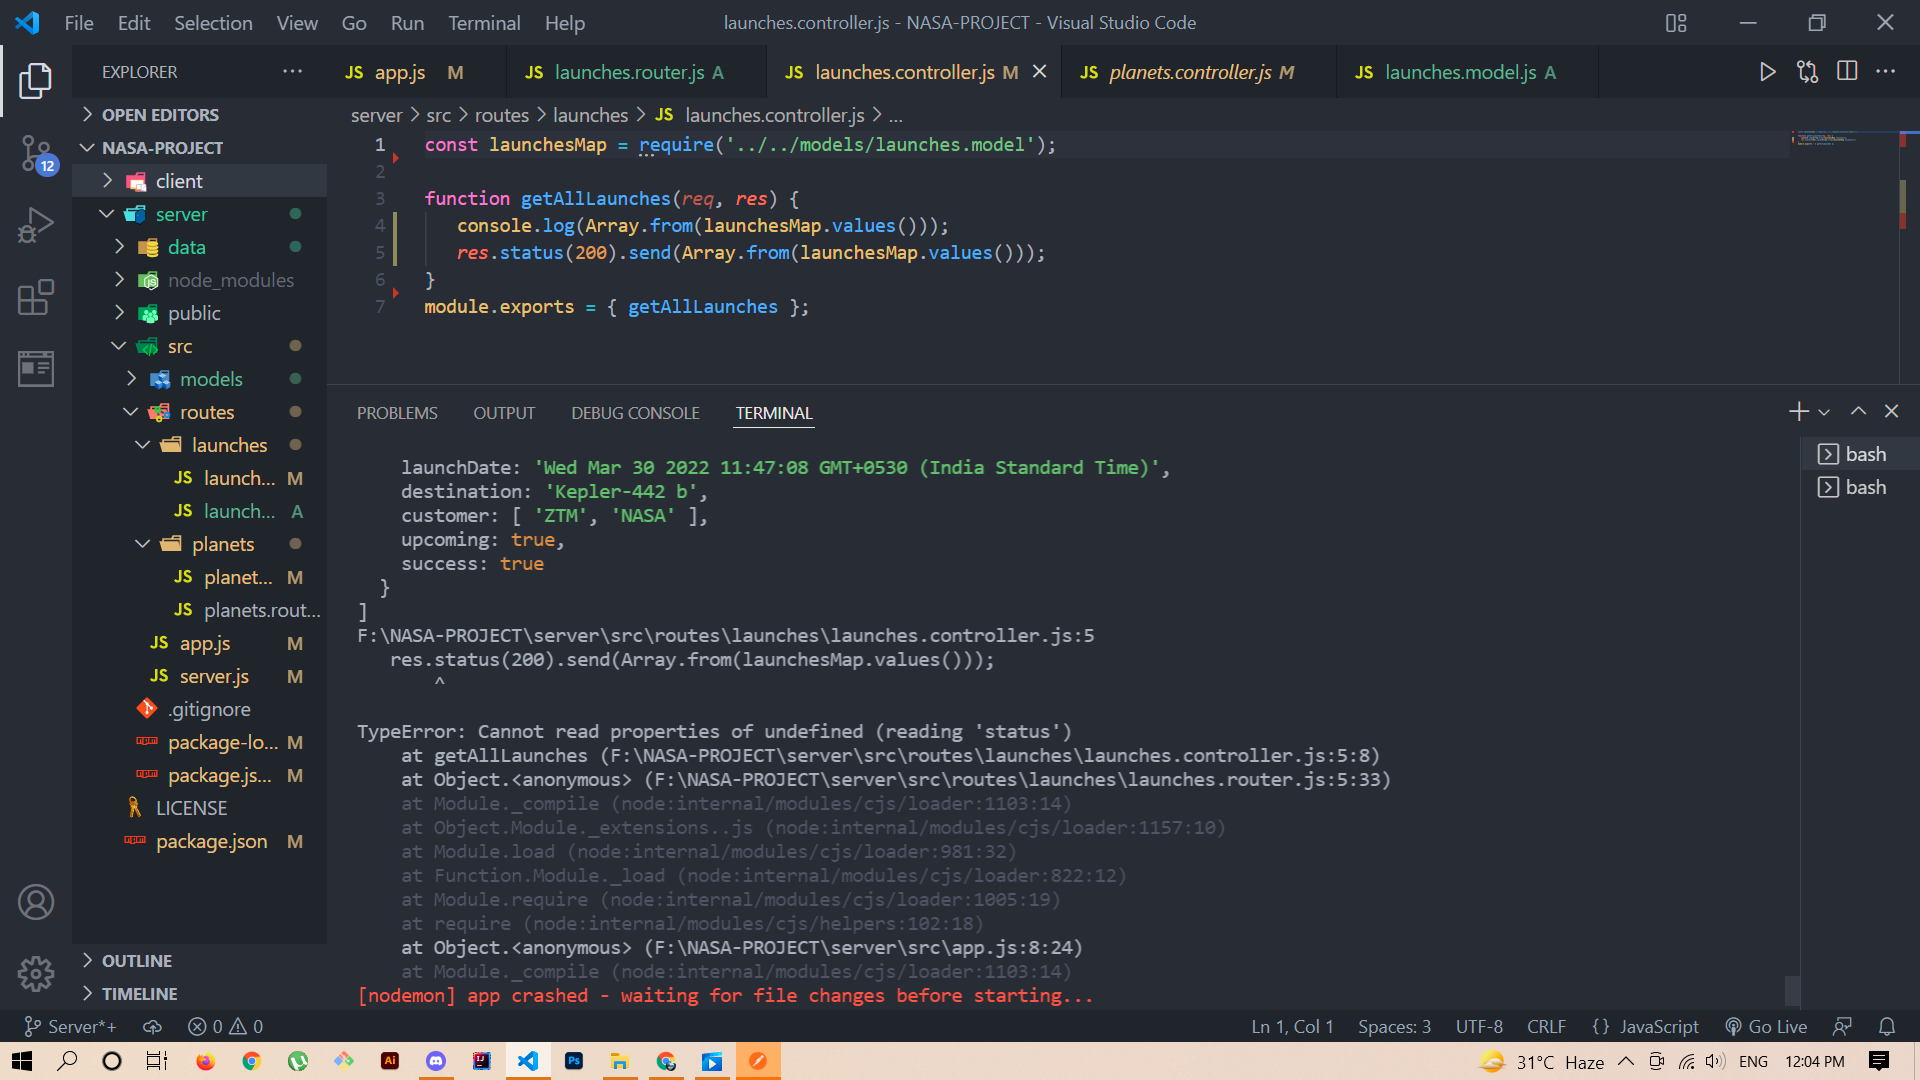The image size is (1920, 1080).
Task: Open notifications bell in status bar
Action: tap(1887, 1026)
